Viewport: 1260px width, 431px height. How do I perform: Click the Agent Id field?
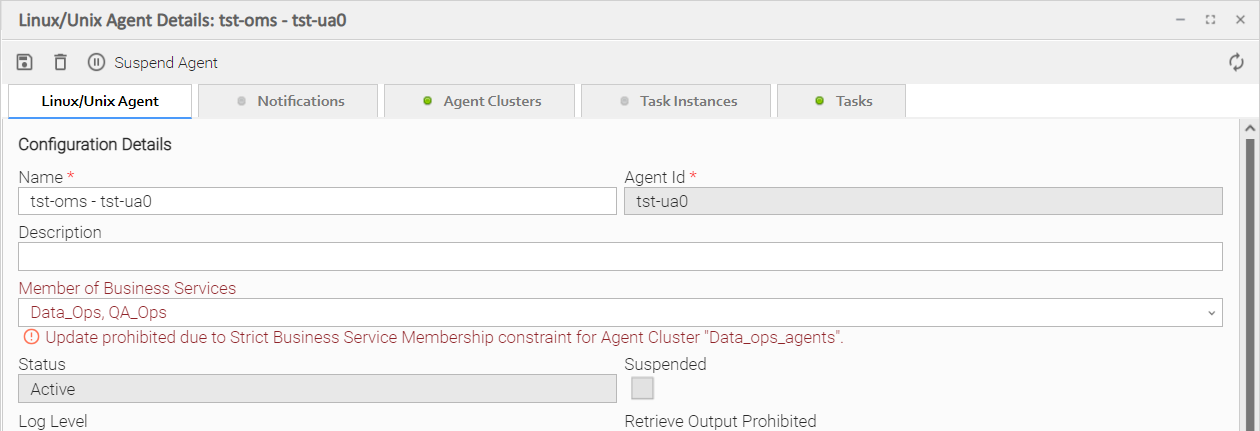pos(923,201)
